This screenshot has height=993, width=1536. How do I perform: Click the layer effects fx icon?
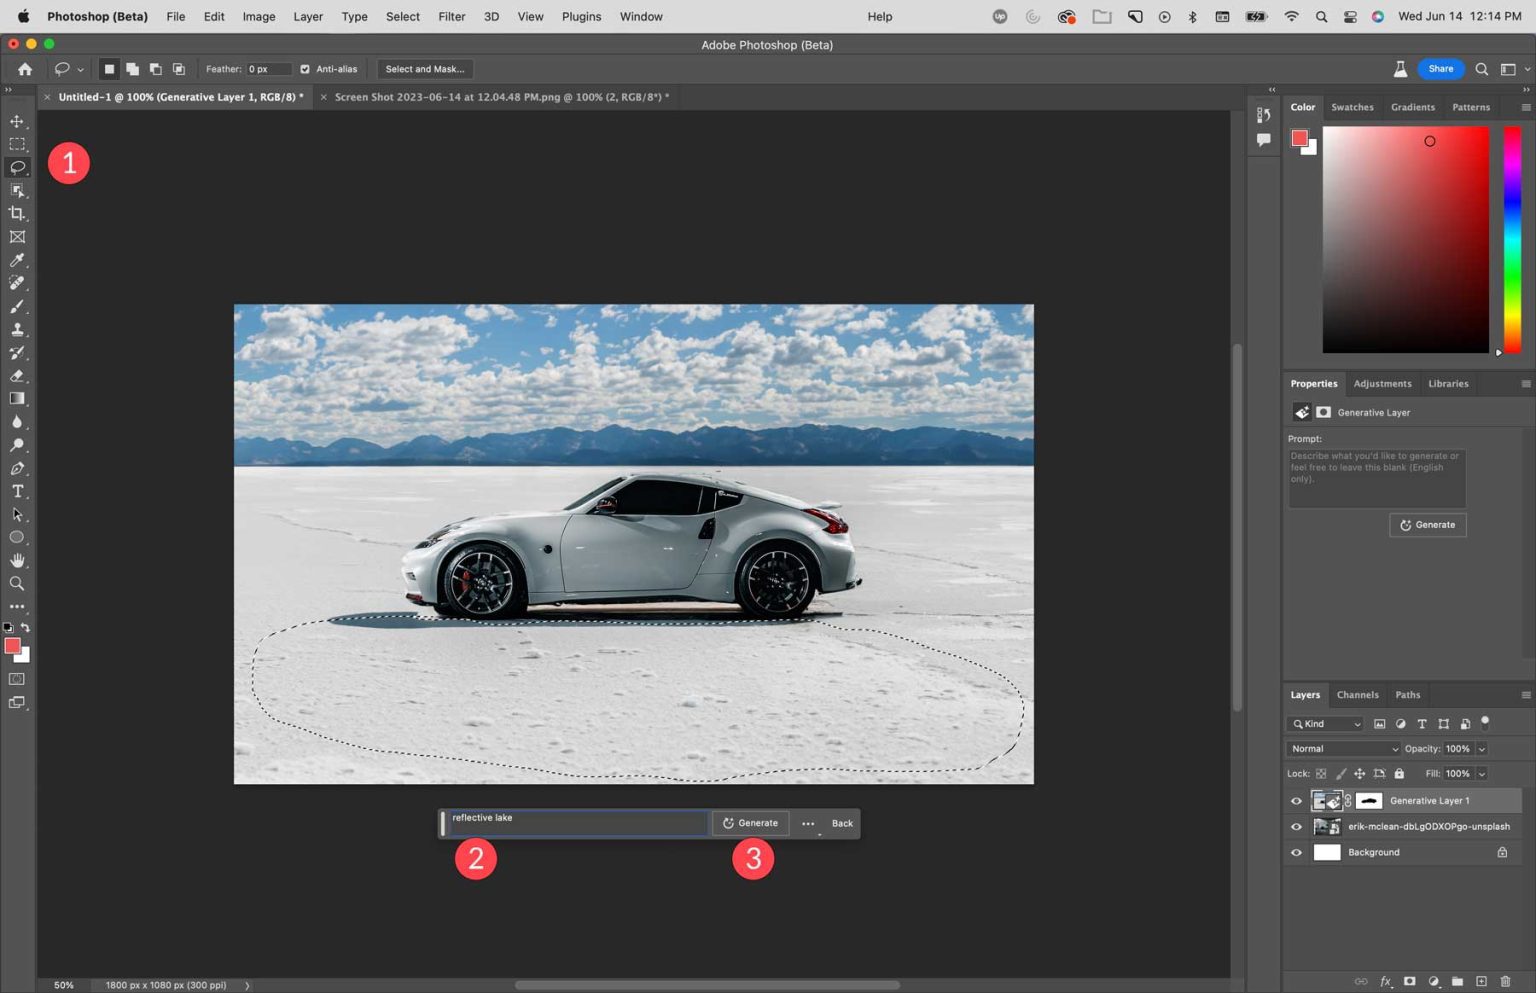[1386, 981]
